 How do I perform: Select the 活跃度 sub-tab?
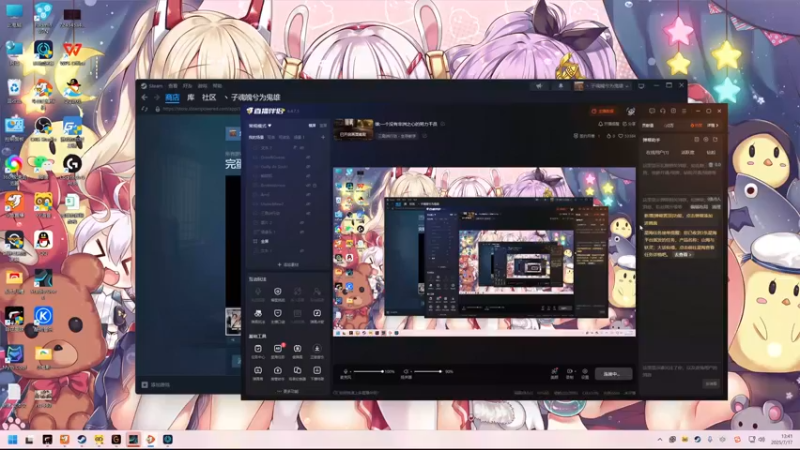pyautogui.click(x=687, y=152)
